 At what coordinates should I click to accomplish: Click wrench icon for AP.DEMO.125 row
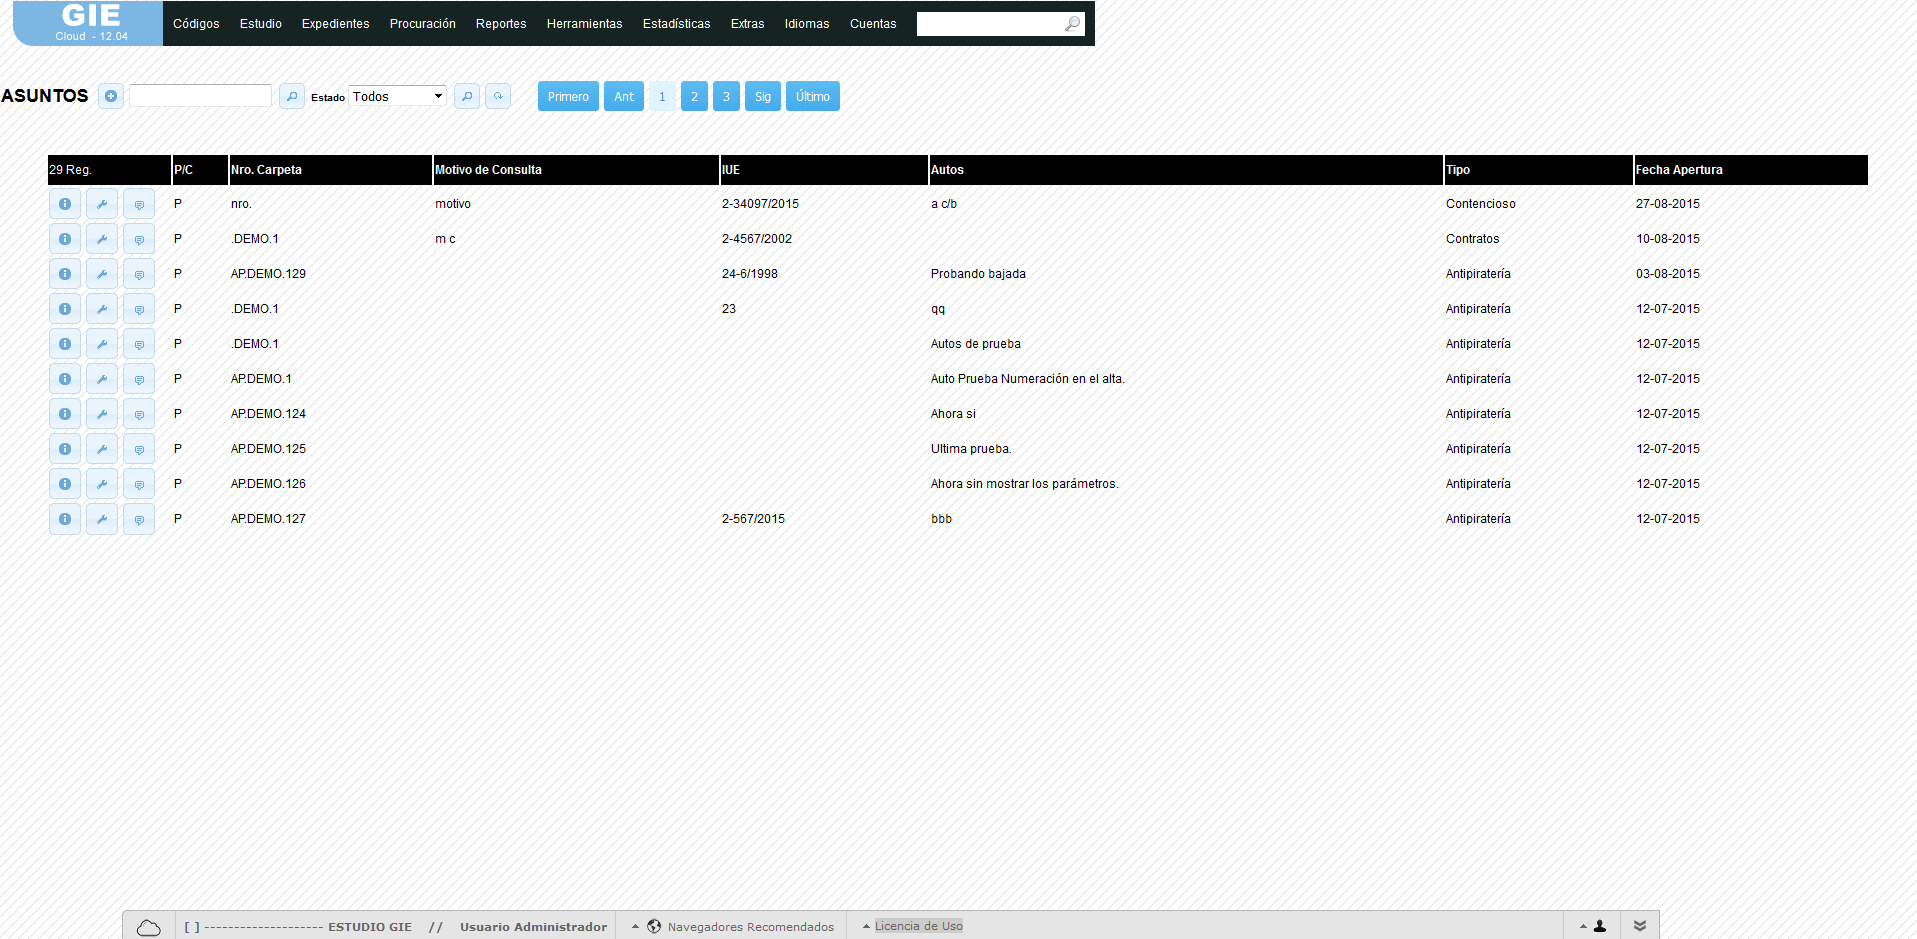point(102,449)
